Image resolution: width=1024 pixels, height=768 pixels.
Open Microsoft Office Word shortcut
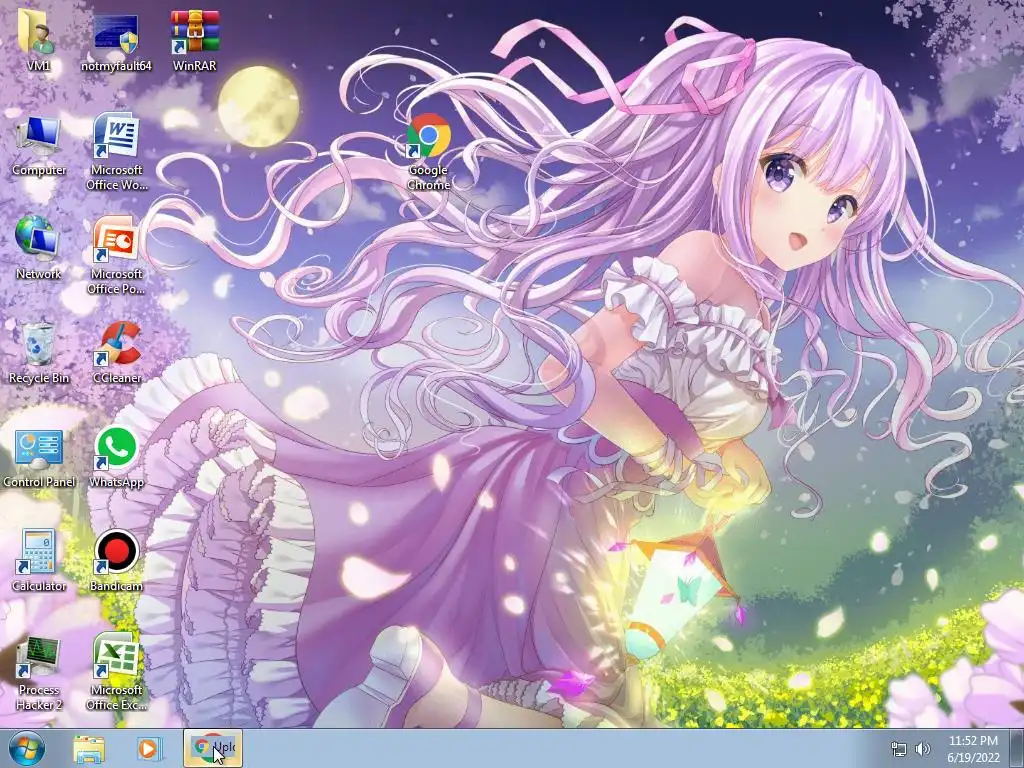pyautogui.click(x=116, y=152)
